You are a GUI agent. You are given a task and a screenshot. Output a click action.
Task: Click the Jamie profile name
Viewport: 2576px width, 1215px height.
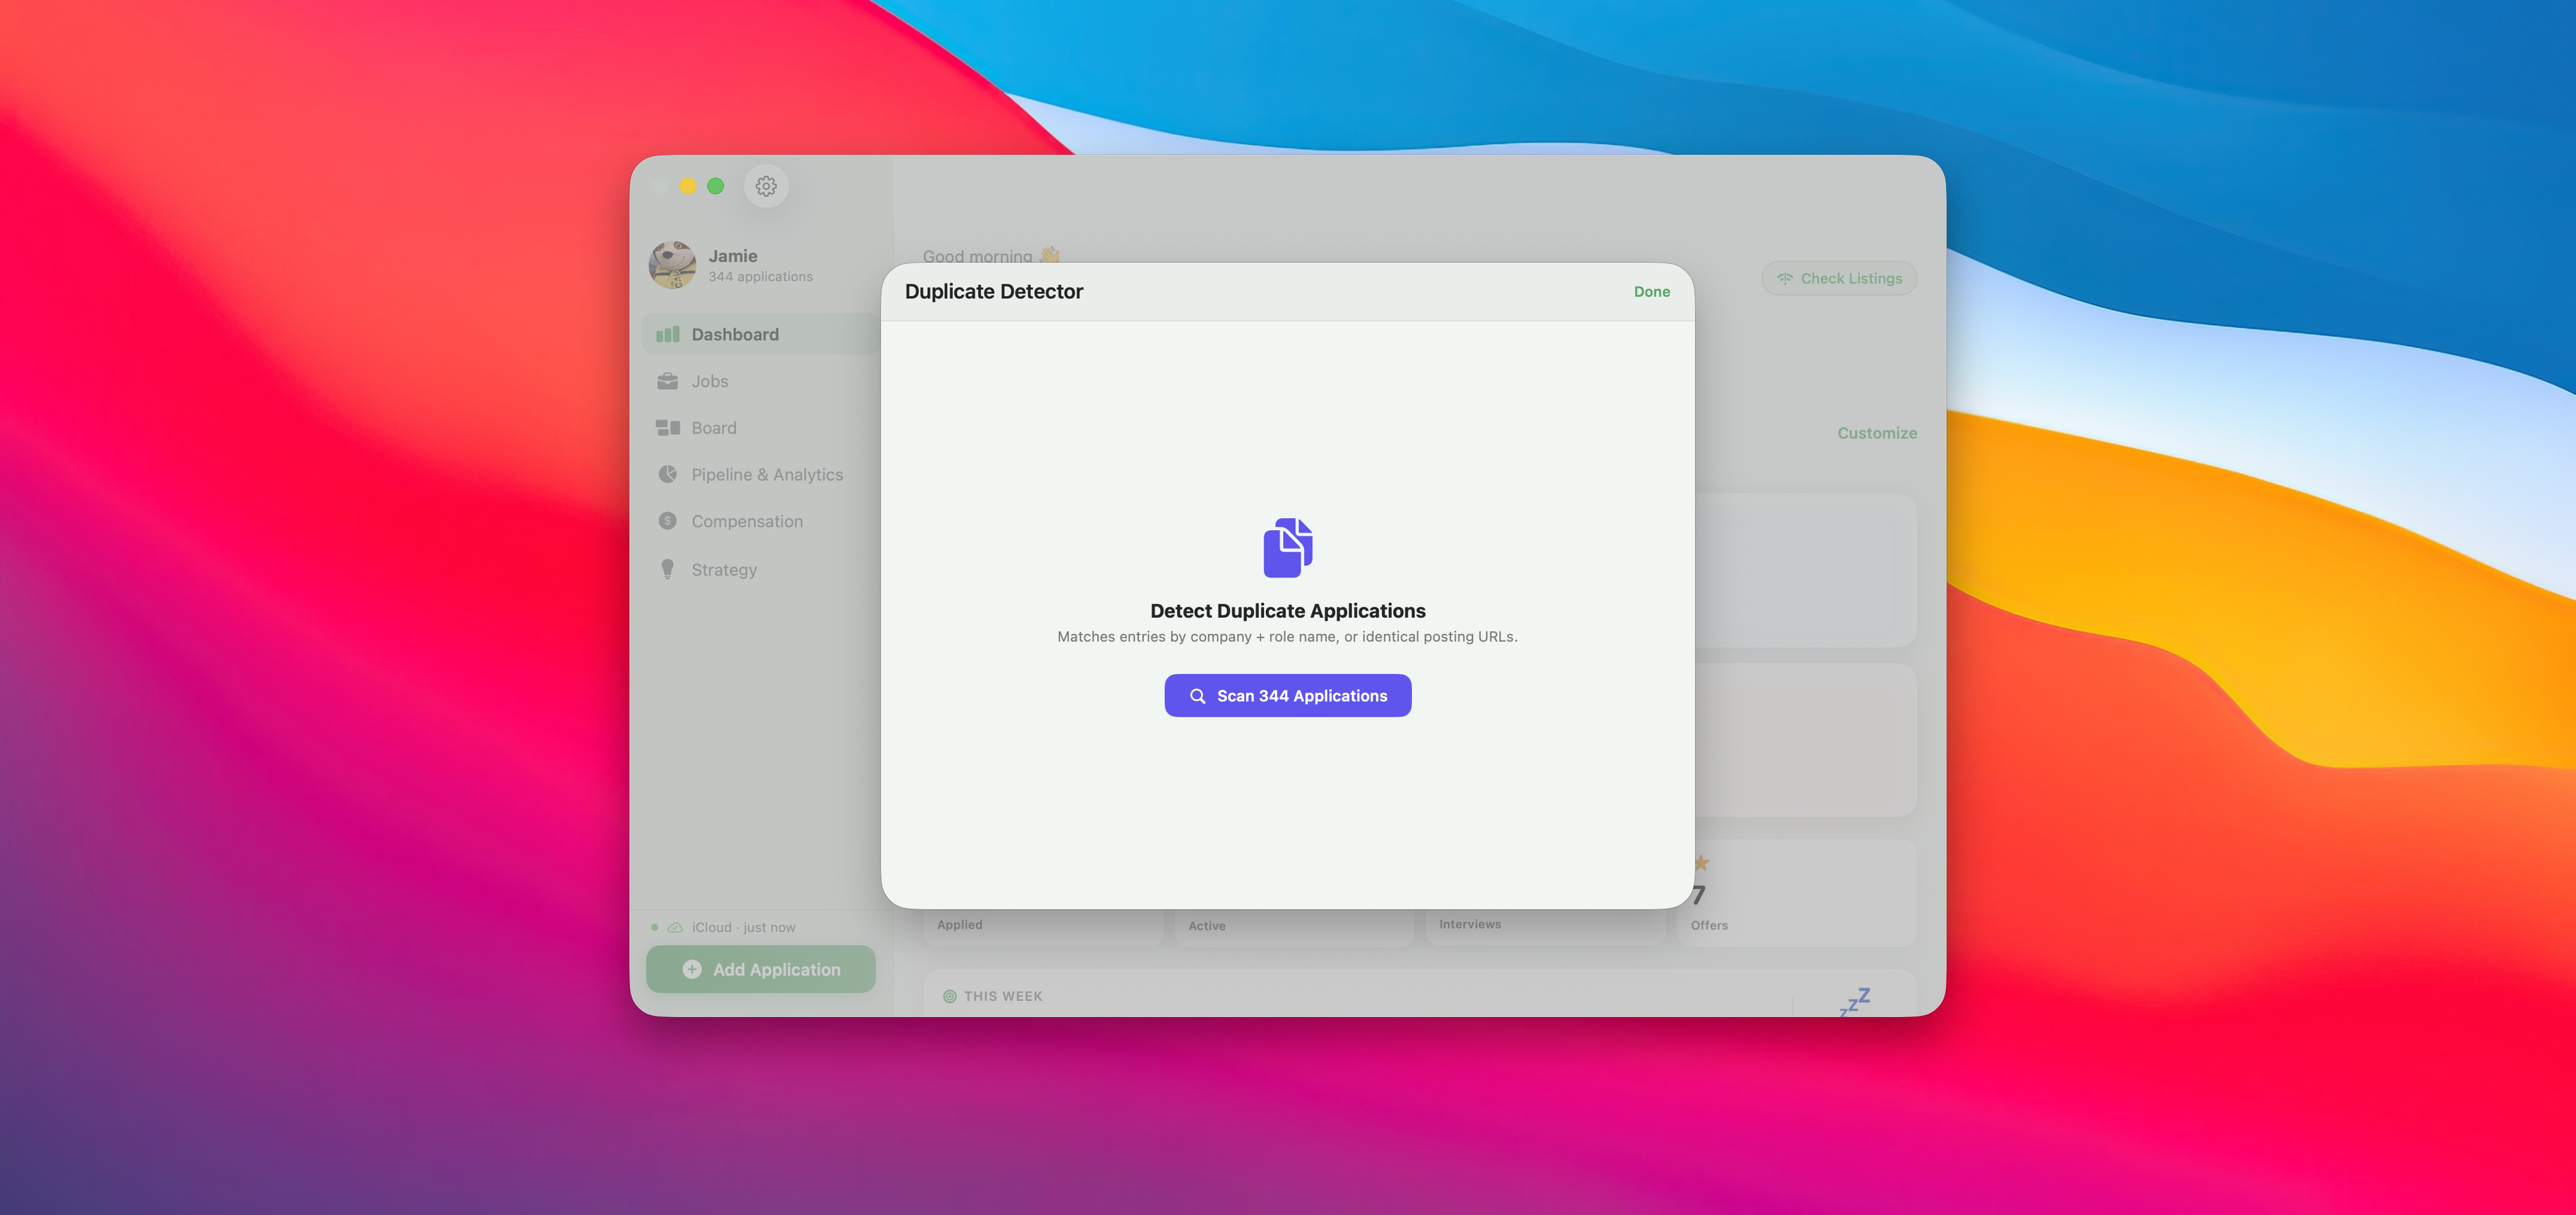click(x=732, y=256)
